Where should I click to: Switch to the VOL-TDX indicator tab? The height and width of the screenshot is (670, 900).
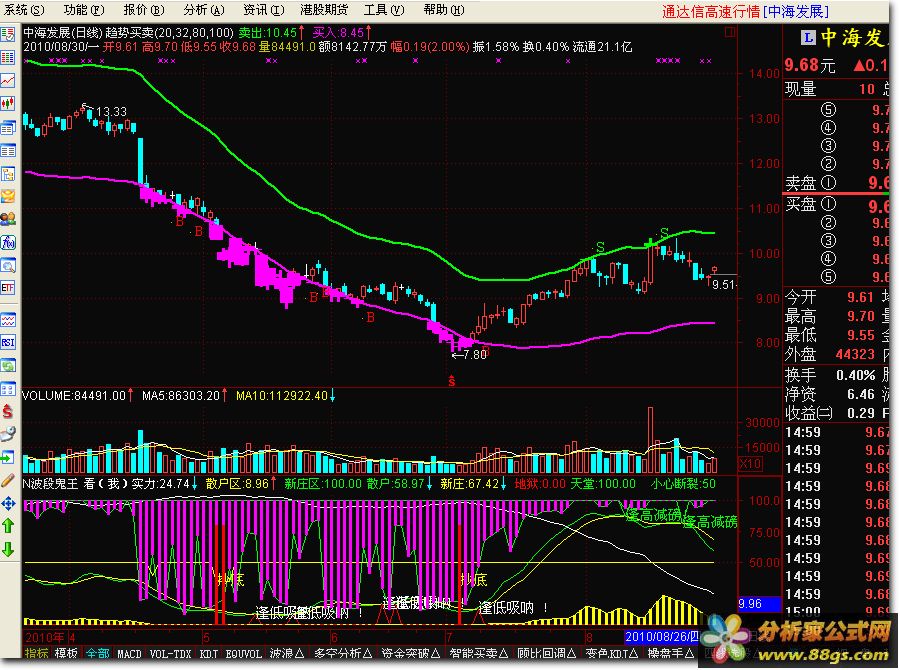pyautogui.click(x=170, y=653)
